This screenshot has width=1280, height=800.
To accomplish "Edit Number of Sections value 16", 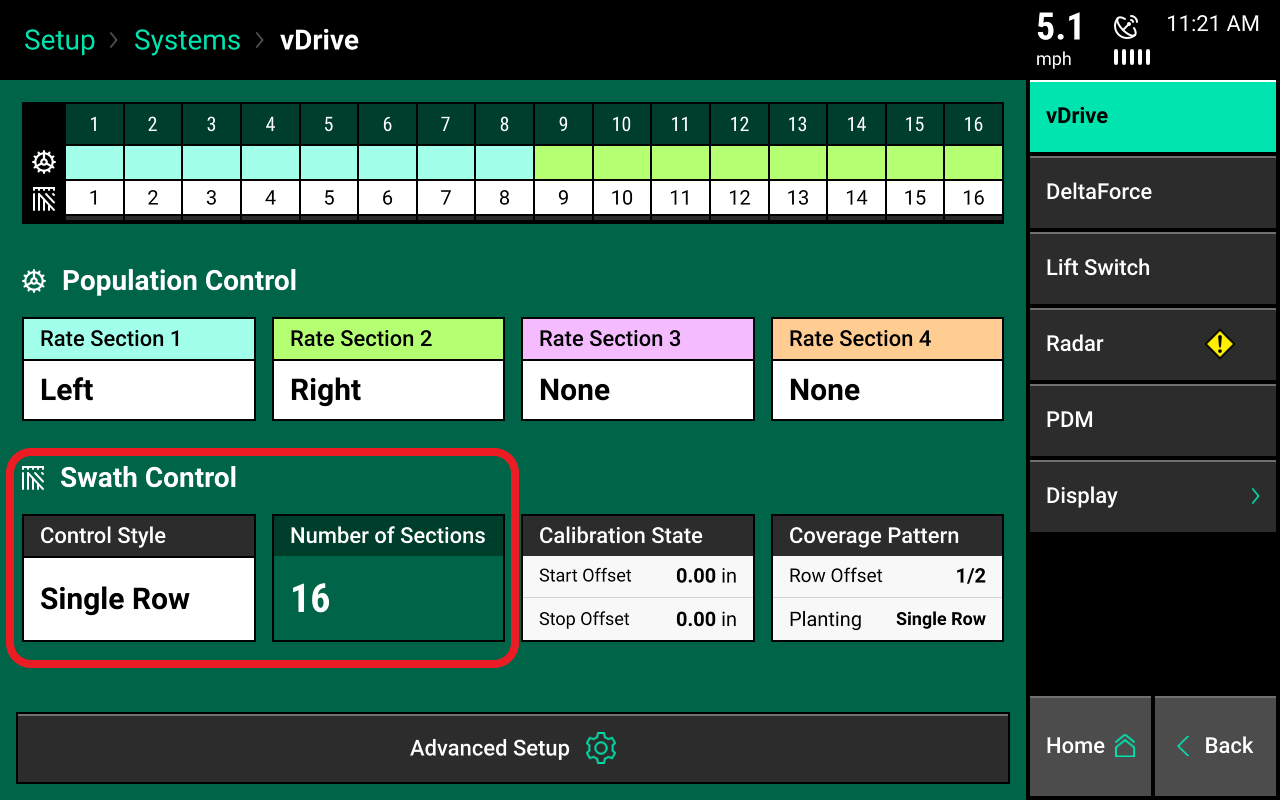I will pos(388,578).
